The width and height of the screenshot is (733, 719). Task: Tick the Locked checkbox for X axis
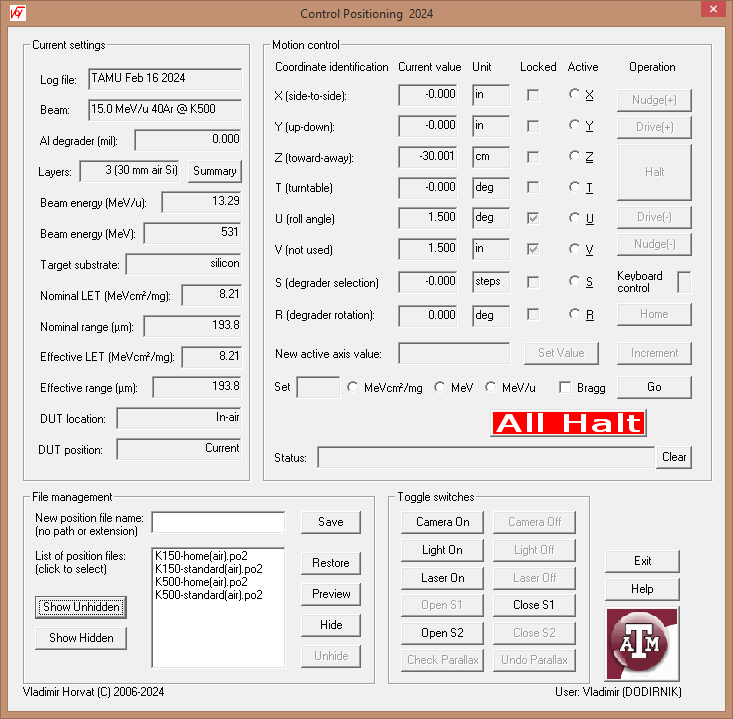point(533,95)
